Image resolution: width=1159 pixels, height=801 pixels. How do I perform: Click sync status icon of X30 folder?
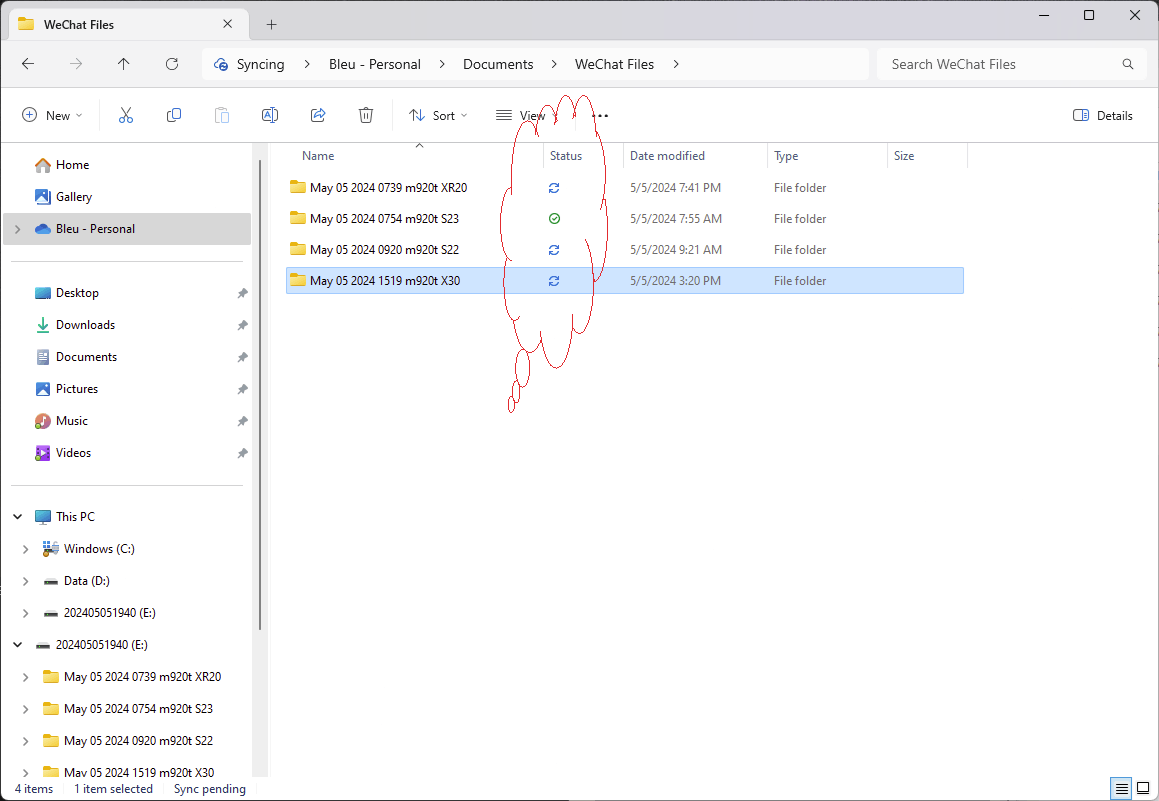(554, 281)
